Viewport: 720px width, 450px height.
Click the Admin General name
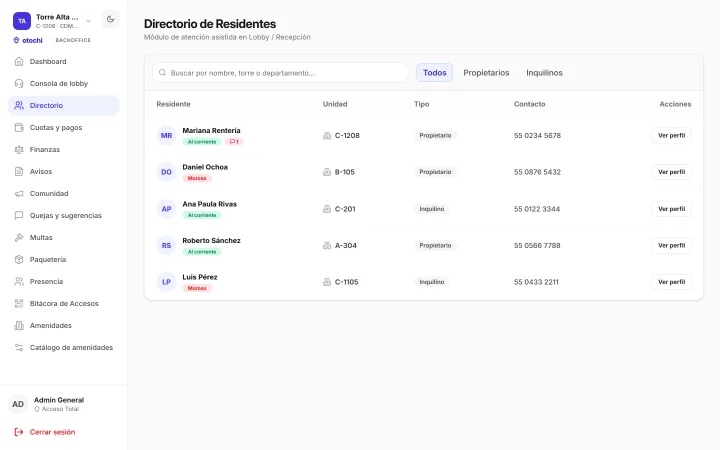[x=59, y=400]
